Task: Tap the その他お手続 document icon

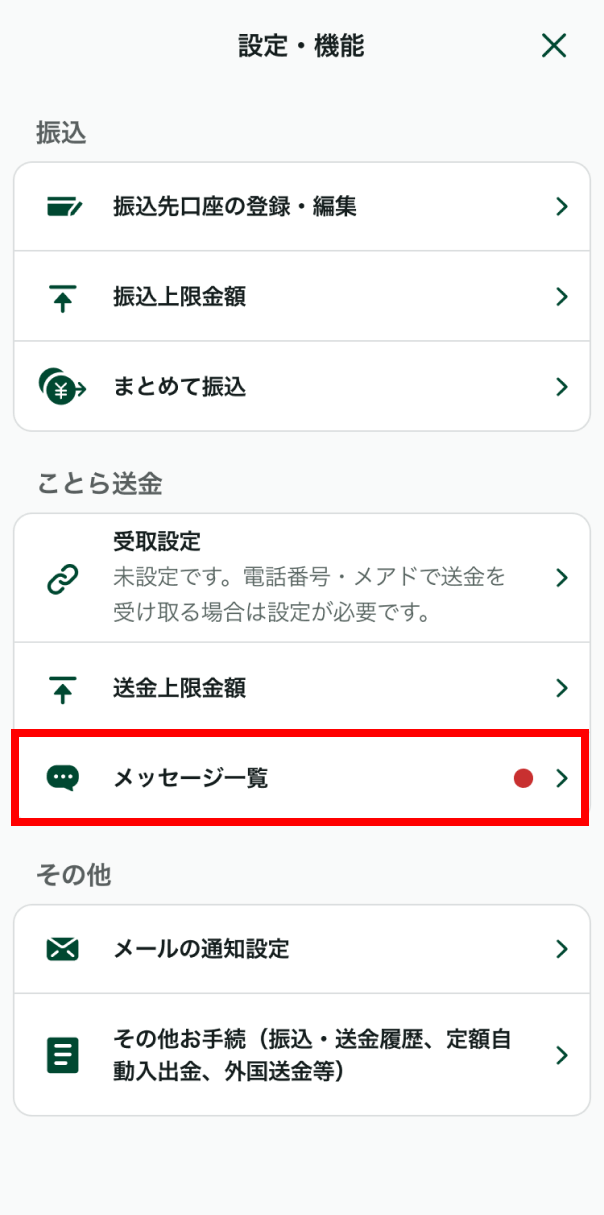Action: [x=63, y=1055]
